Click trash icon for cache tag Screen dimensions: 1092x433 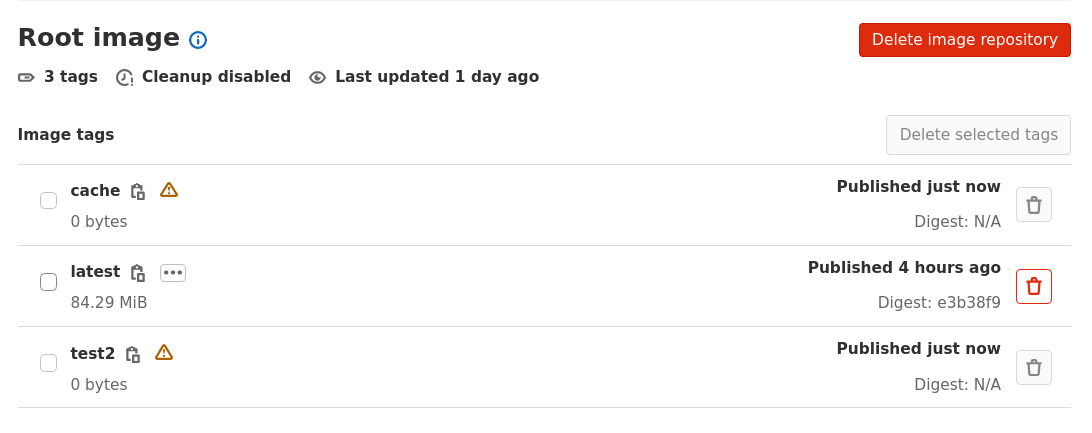[1033, 205]
